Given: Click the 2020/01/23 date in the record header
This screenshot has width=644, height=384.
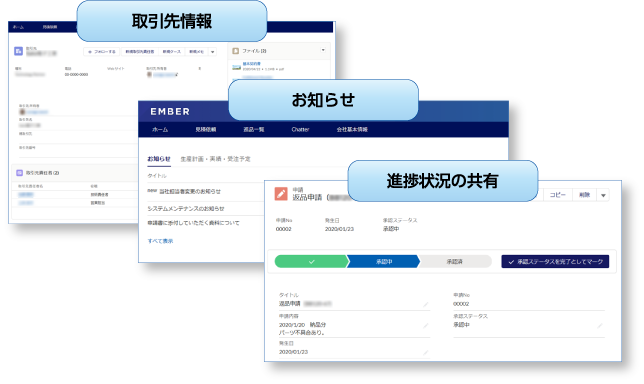Looking at the screenshot, I should [x=339, y=229].
